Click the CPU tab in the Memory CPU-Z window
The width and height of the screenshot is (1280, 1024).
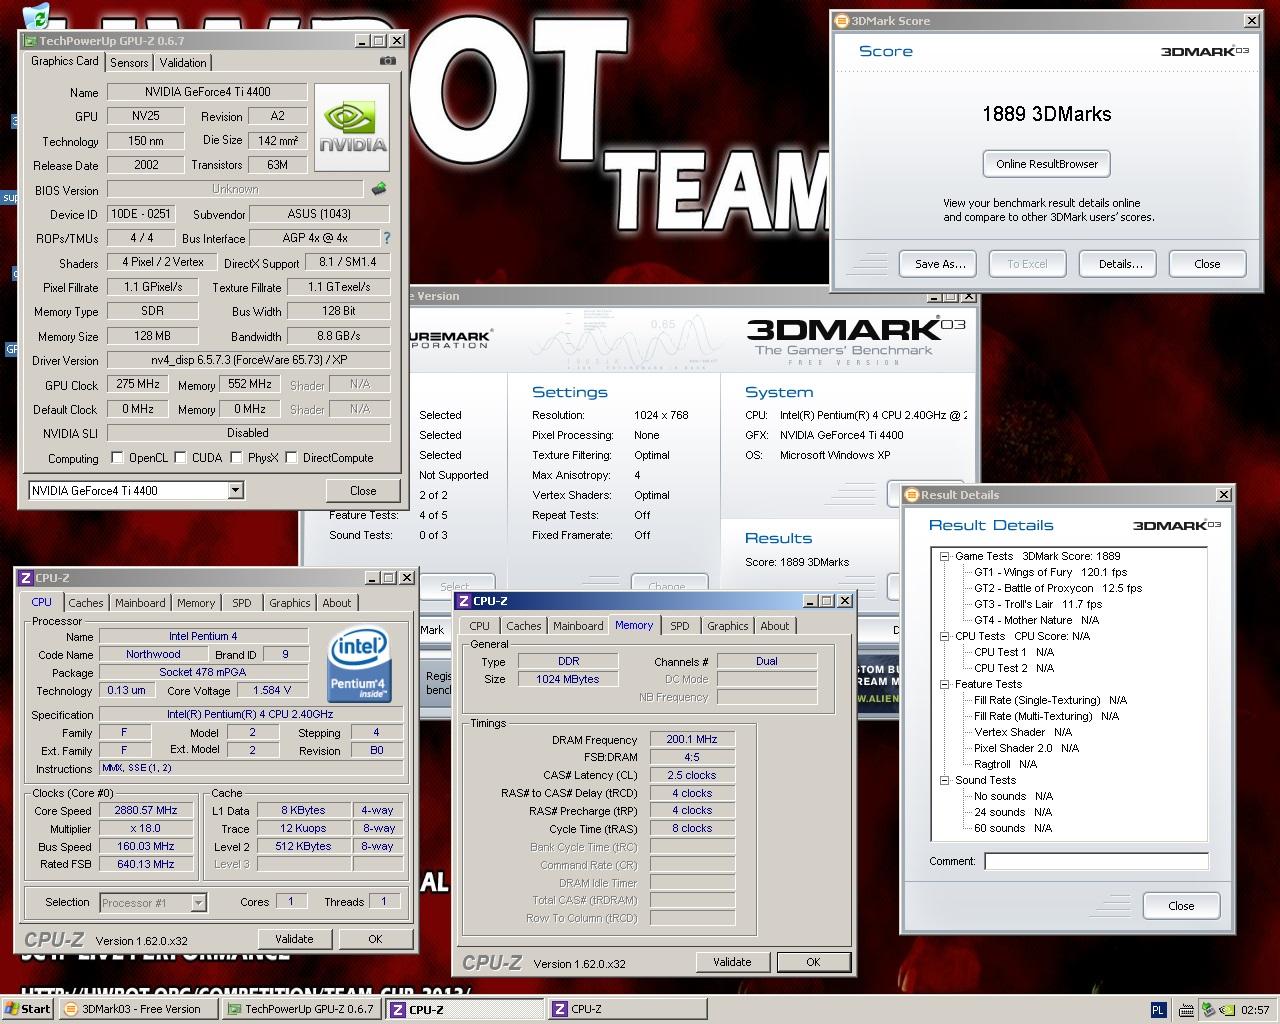pyautogui.click(x=480, y=626)
